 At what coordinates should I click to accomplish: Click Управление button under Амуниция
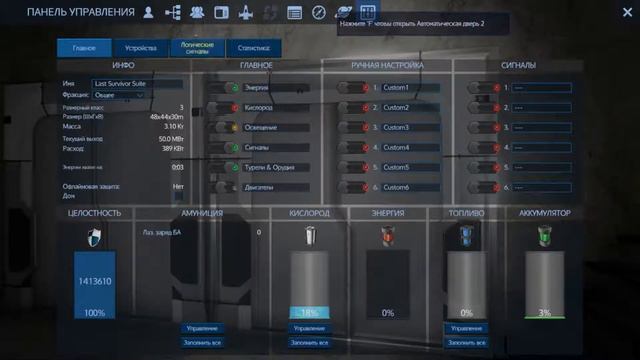pyautogui.click(x=202, y=328)
